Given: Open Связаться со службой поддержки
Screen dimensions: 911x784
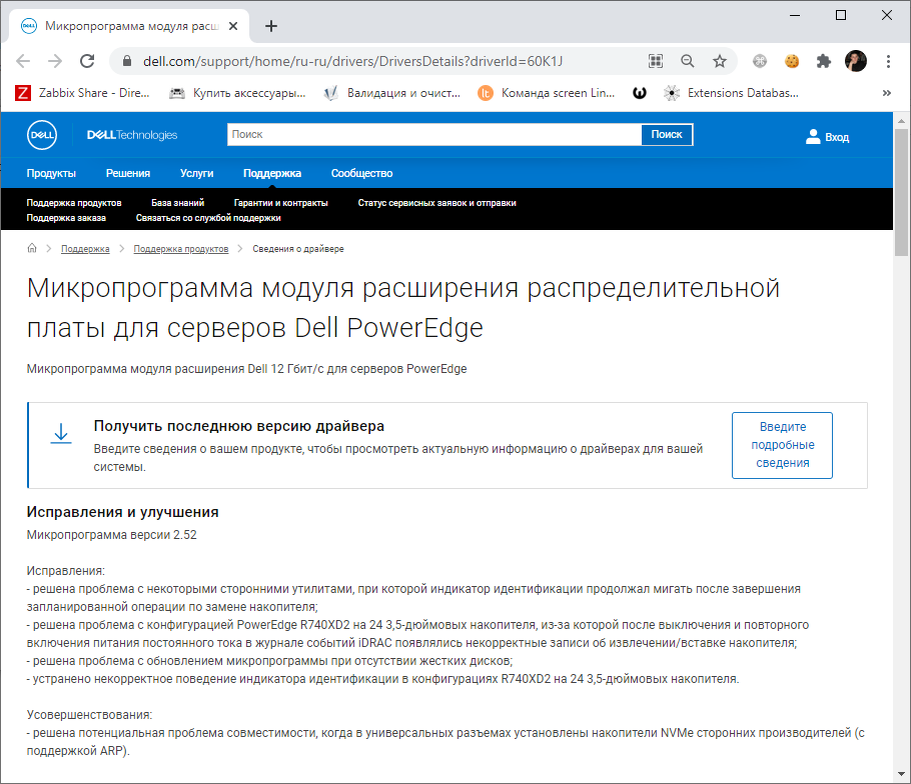Looking at the screenshot, I should pos(208,218).
